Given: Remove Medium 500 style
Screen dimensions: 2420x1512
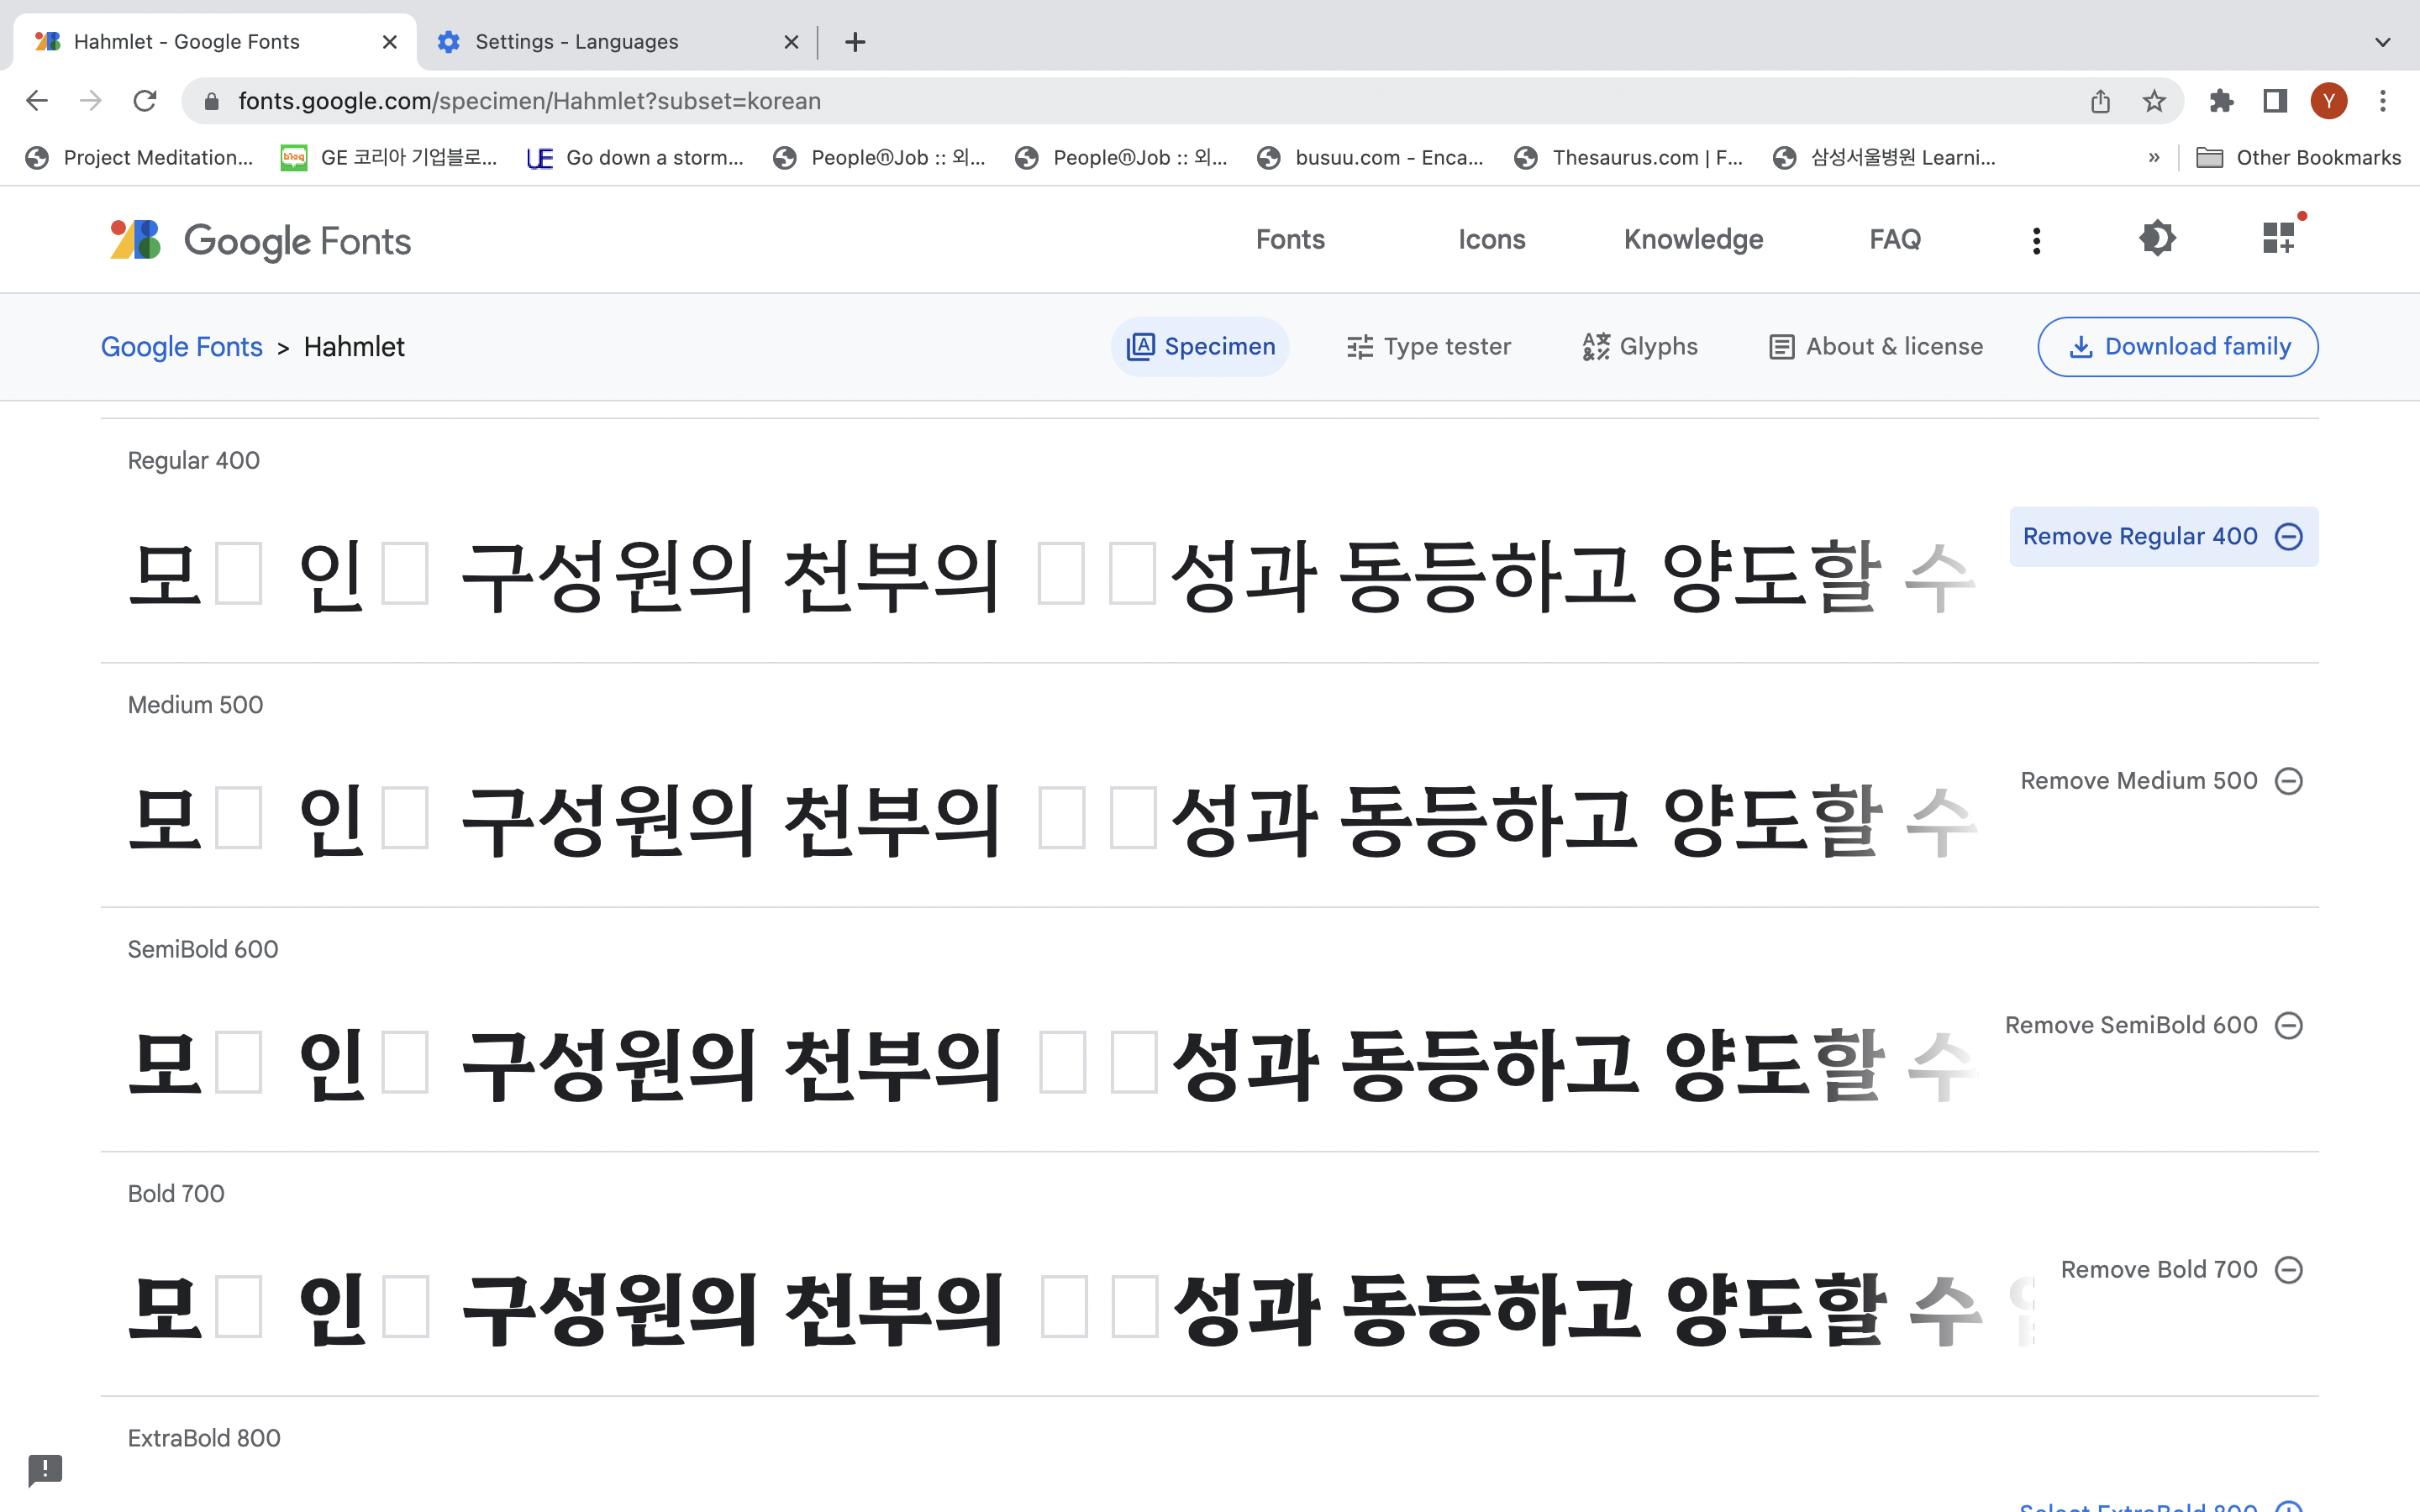Looking at the screenshot, I should point(2161,781).
